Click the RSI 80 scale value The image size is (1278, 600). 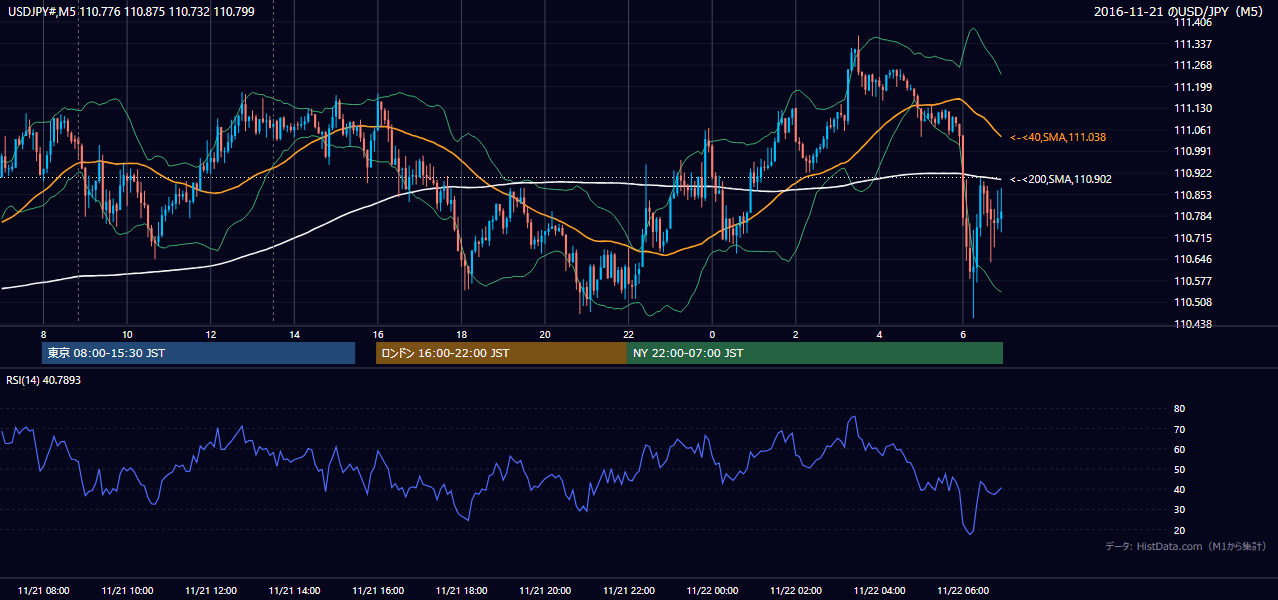(x=1179, y=409)
